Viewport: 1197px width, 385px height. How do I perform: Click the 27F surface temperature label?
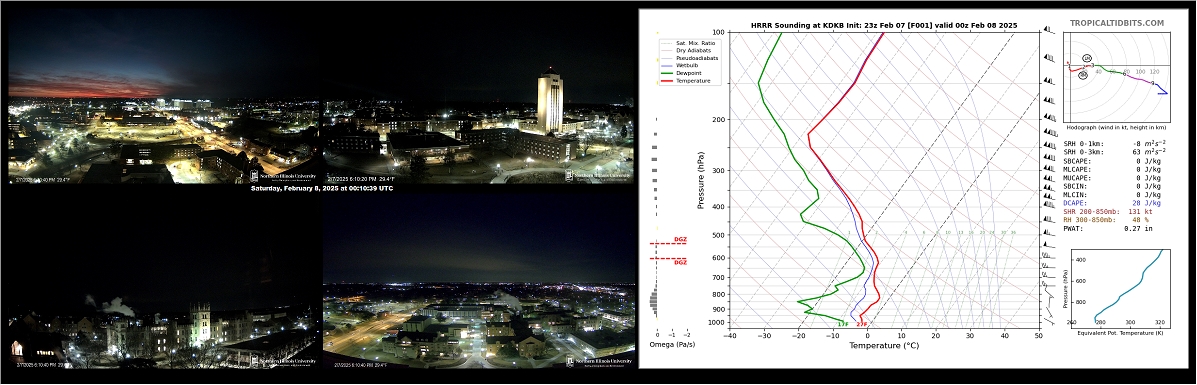pos(861,325)
